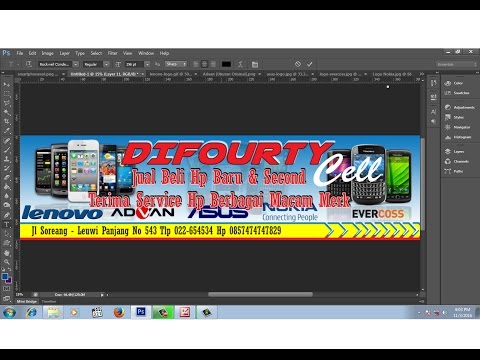This screenshot has width=480, height=360.
Task: Open the tool preset picker arrow
Action: pyautogui.click(x=18, y=64)
